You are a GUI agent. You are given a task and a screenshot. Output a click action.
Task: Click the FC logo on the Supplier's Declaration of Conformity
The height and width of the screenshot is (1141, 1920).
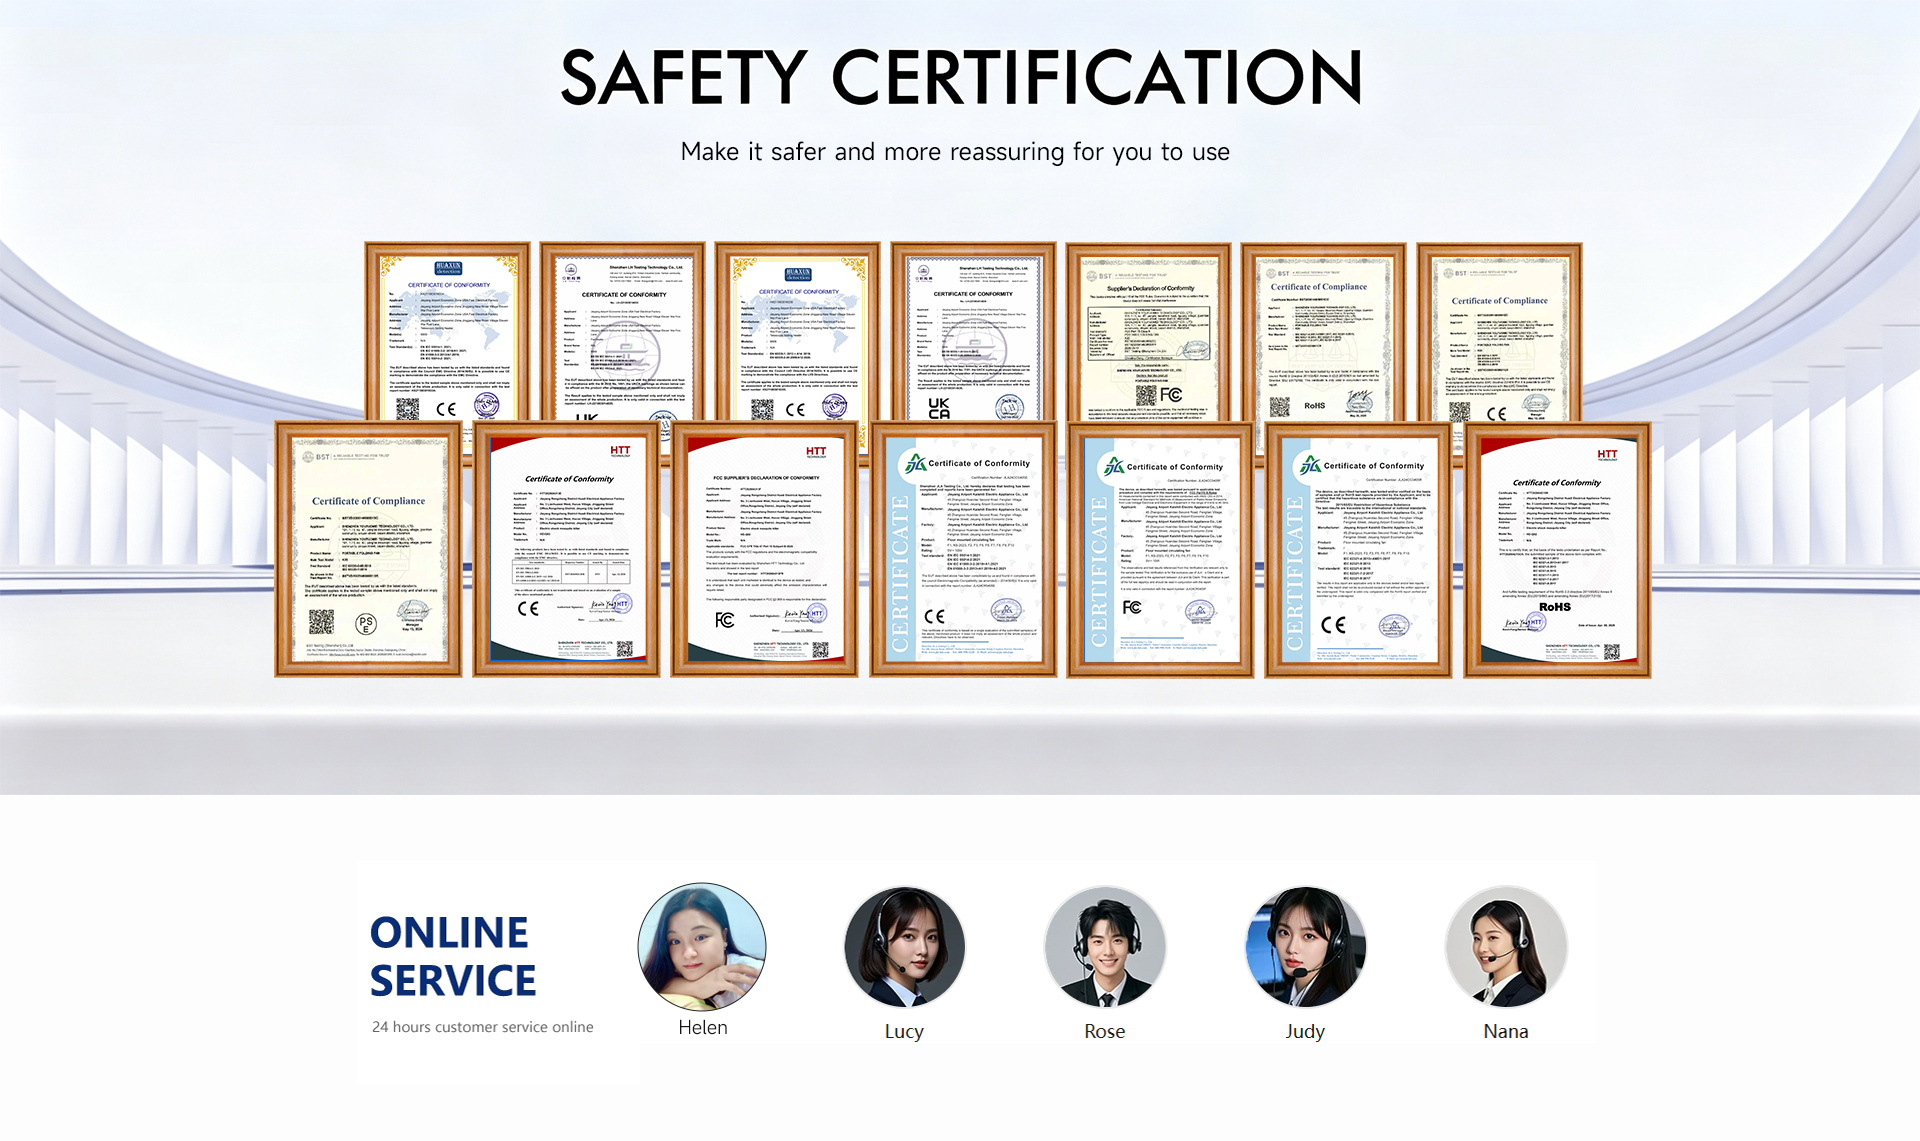[1171, 395]
